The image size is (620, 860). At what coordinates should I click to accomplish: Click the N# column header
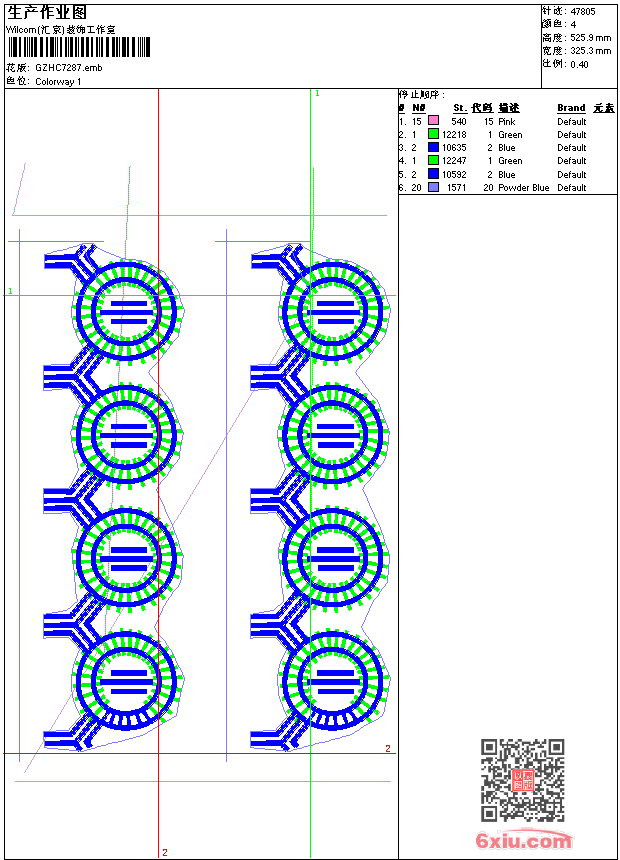click(x=419, y=108)
